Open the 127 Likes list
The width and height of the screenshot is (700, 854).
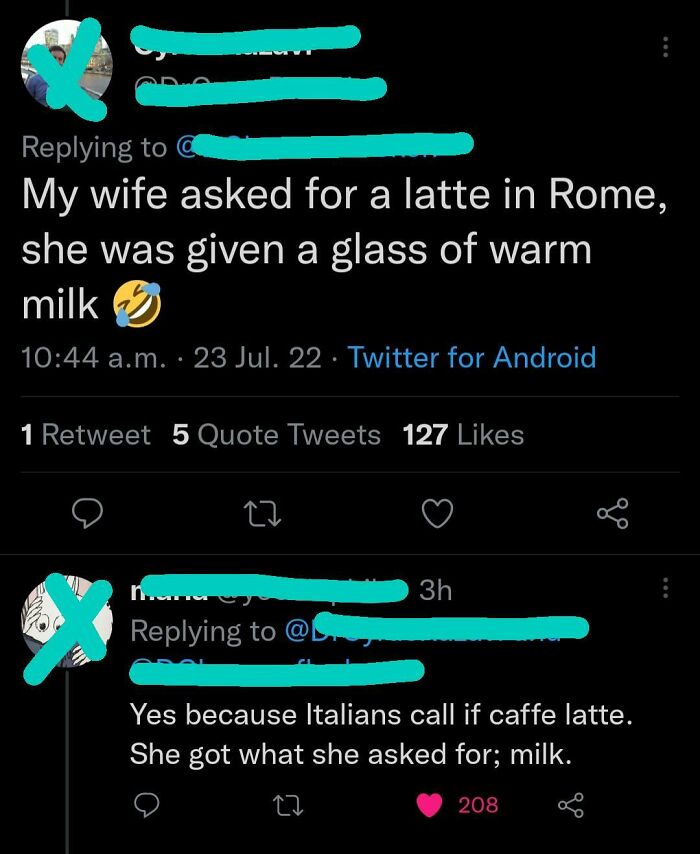tap(460, 435)
